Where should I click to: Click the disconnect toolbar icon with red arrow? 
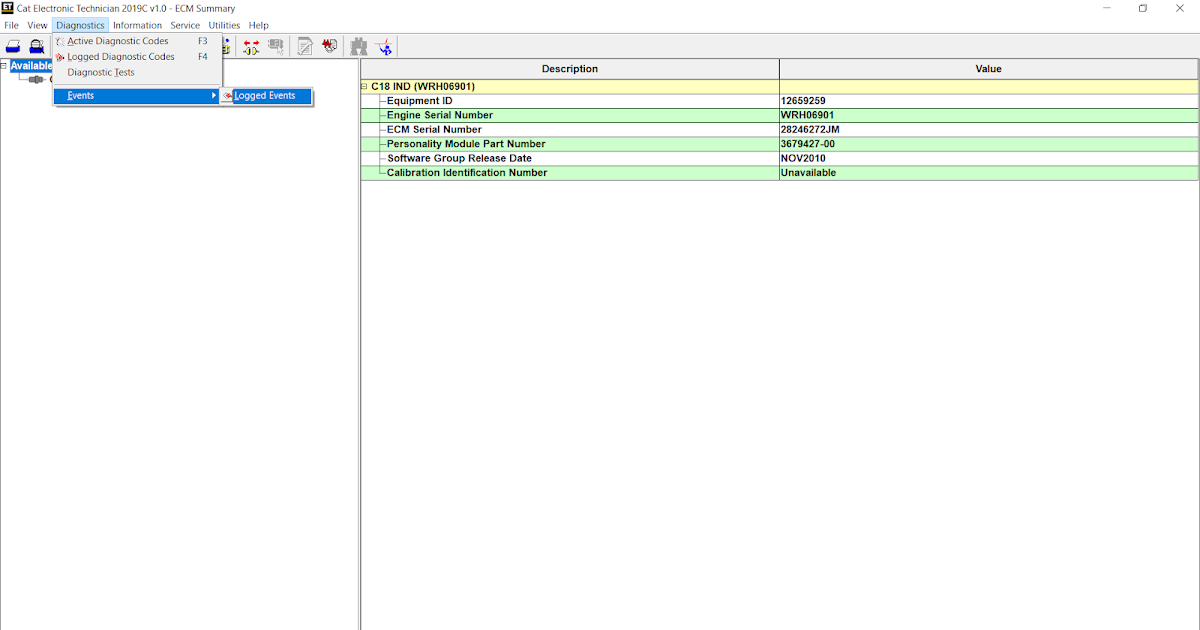pos(385,46)
